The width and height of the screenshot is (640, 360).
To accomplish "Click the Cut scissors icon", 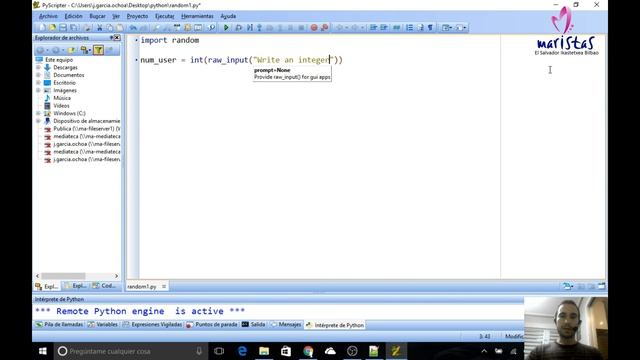I will pyautogui.click(x=99, y=28).
